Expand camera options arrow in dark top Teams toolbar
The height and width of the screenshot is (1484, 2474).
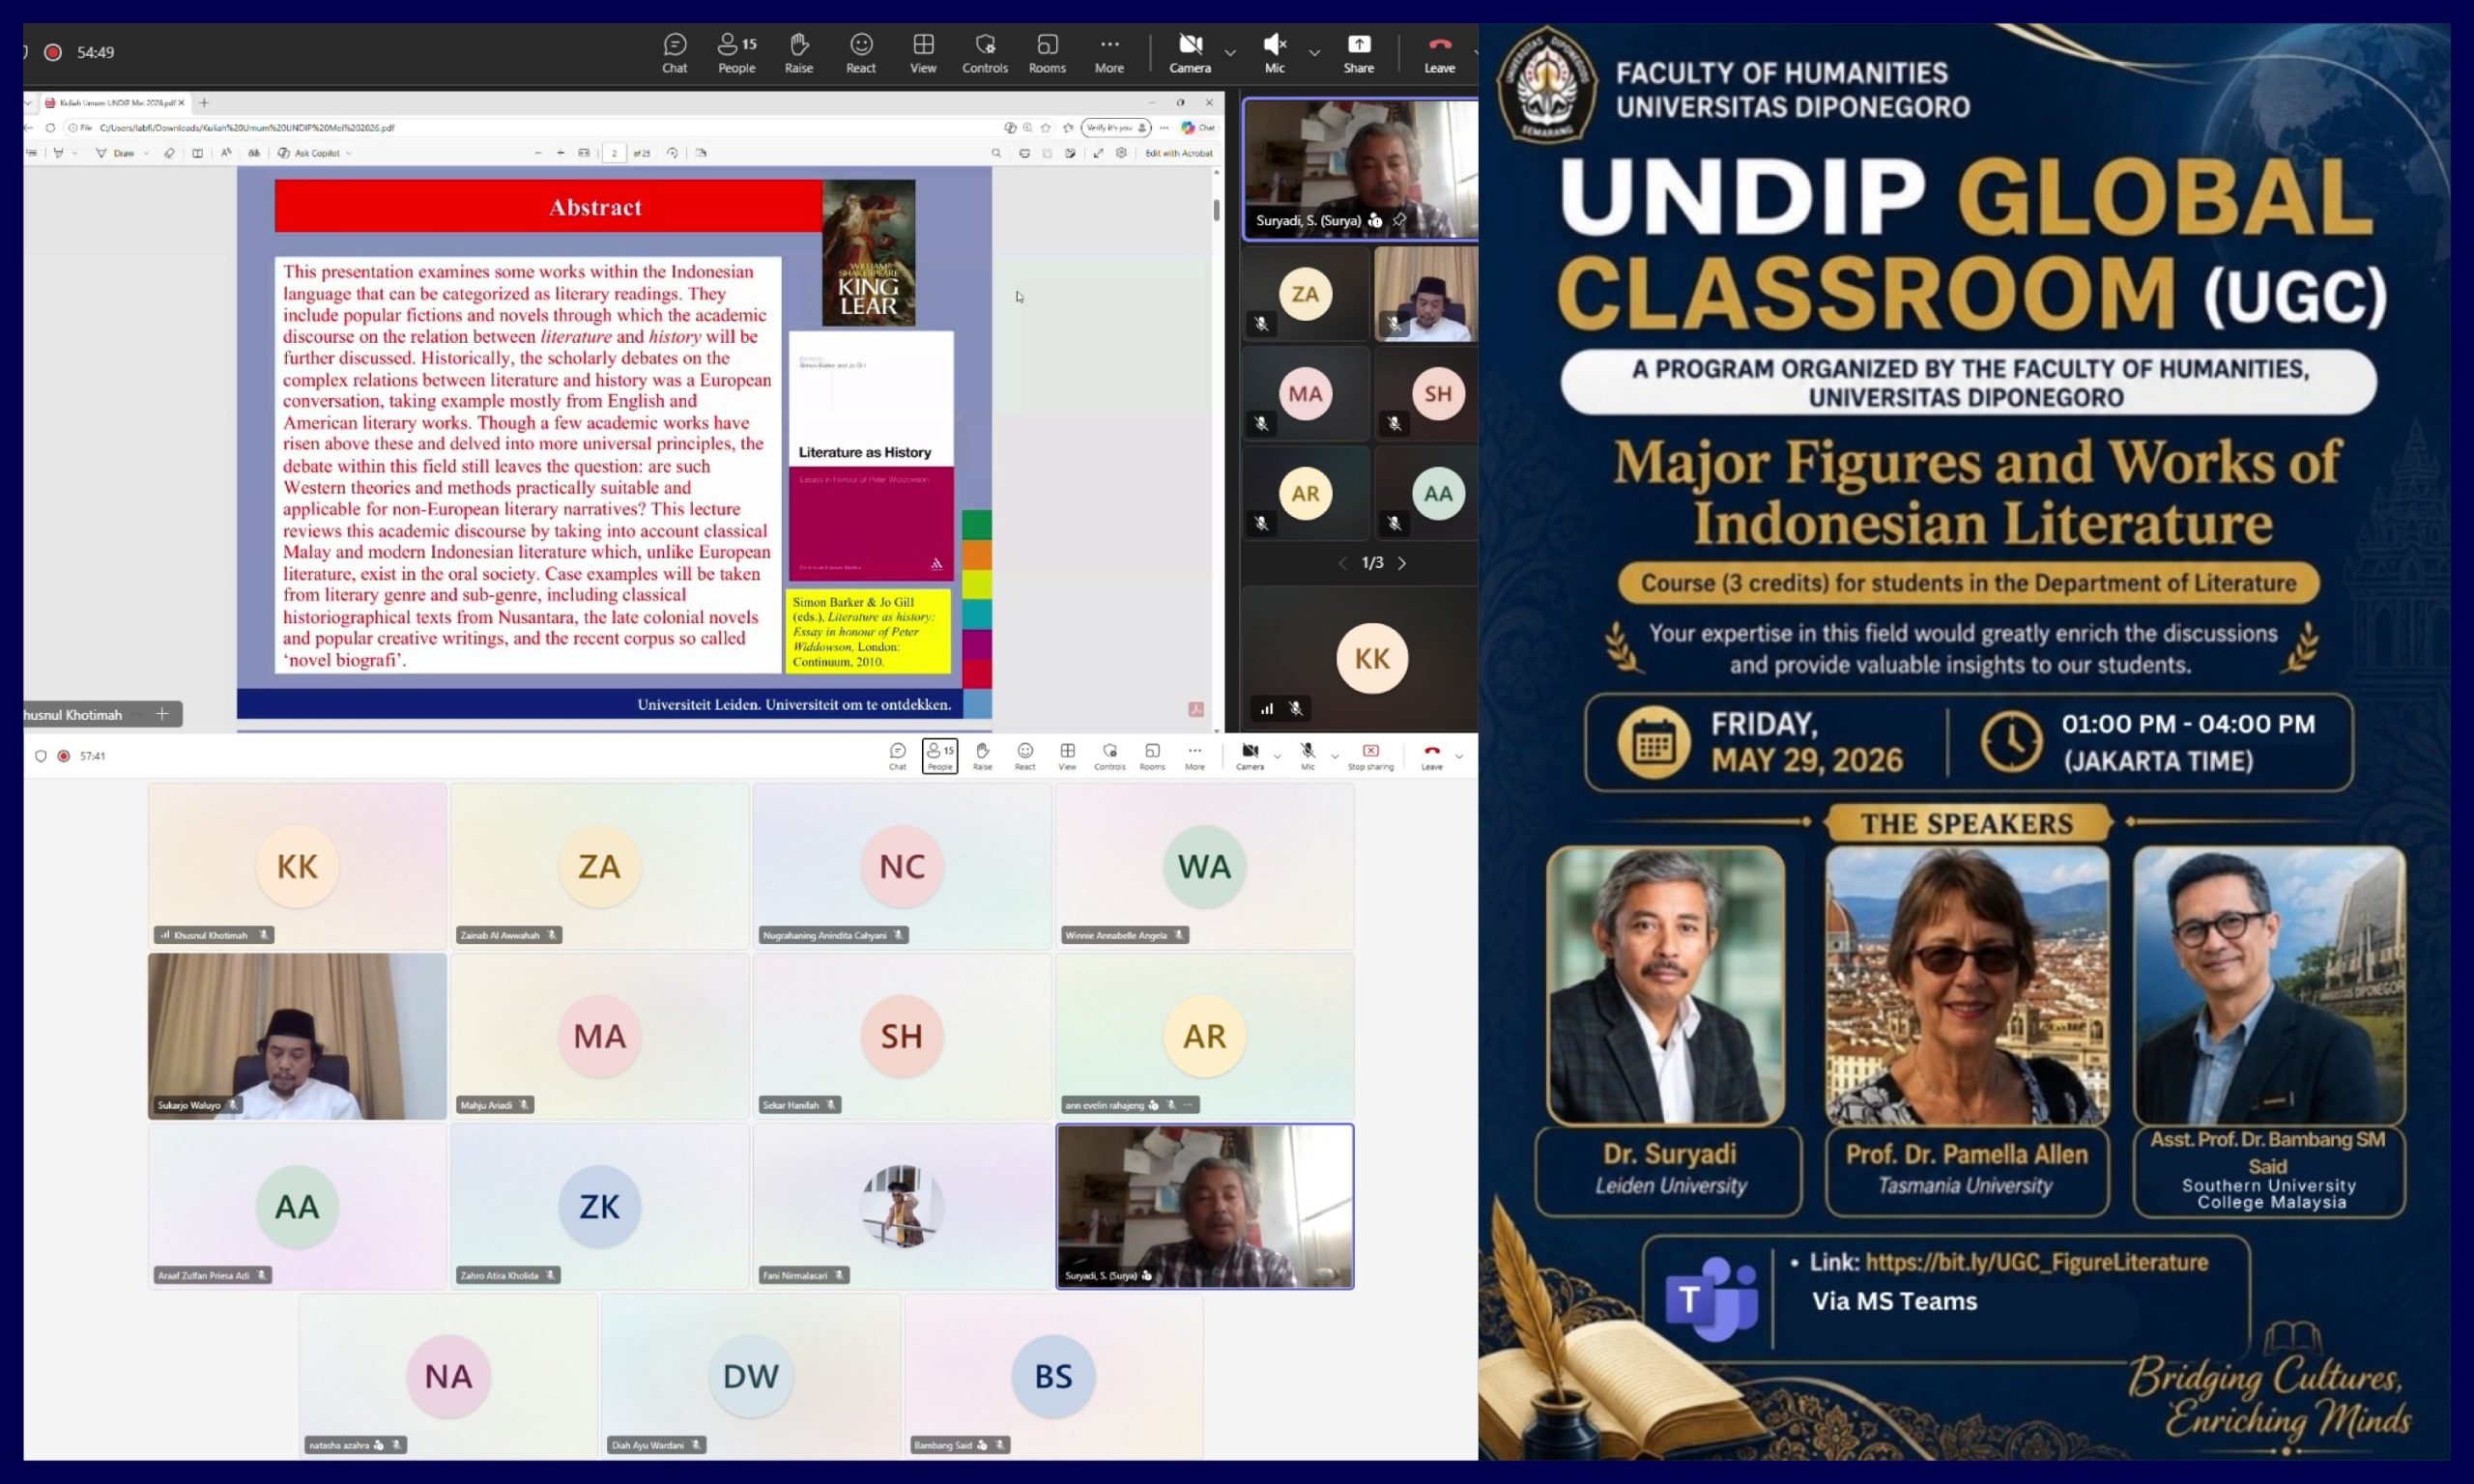click(1230, 52)
